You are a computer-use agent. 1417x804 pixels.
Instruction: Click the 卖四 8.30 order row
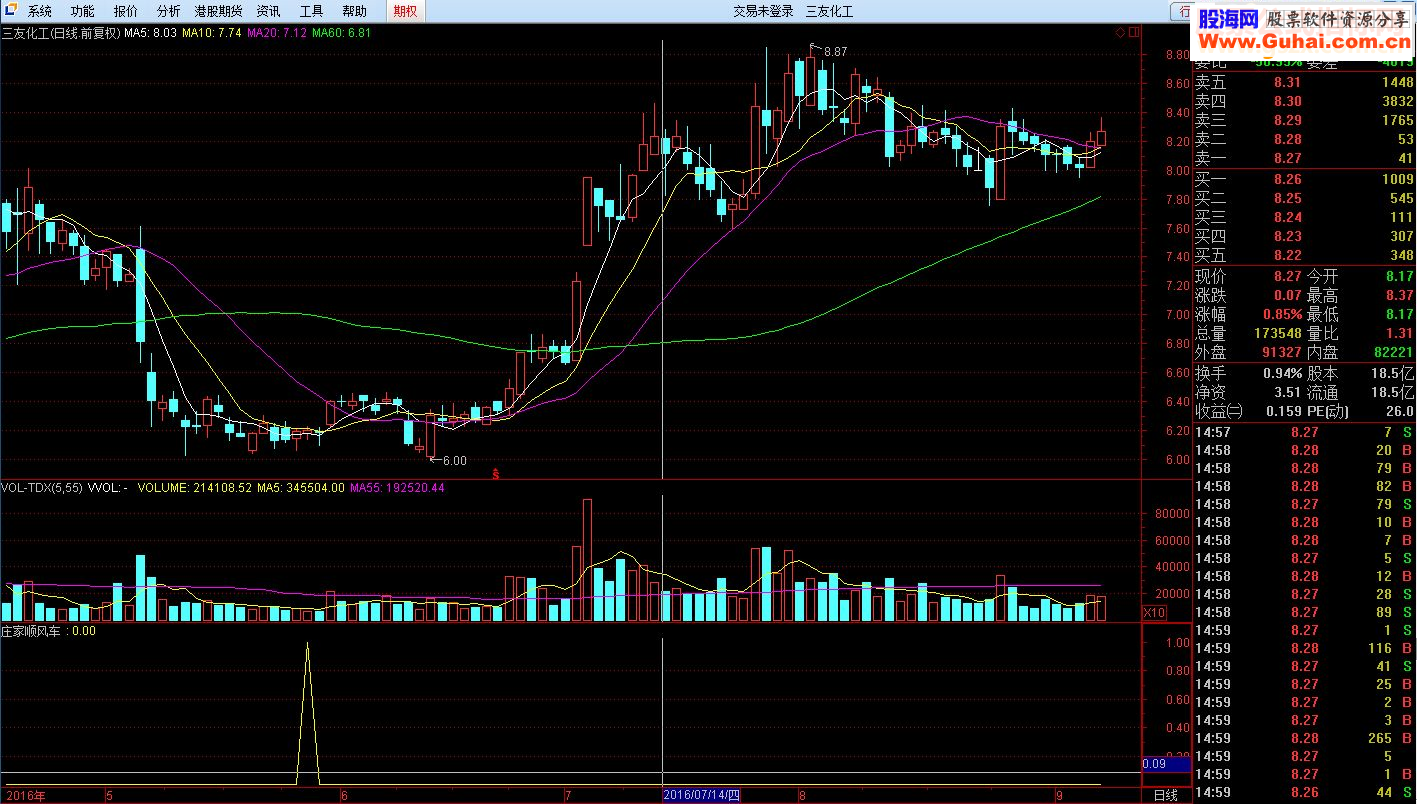[1305, 101]
